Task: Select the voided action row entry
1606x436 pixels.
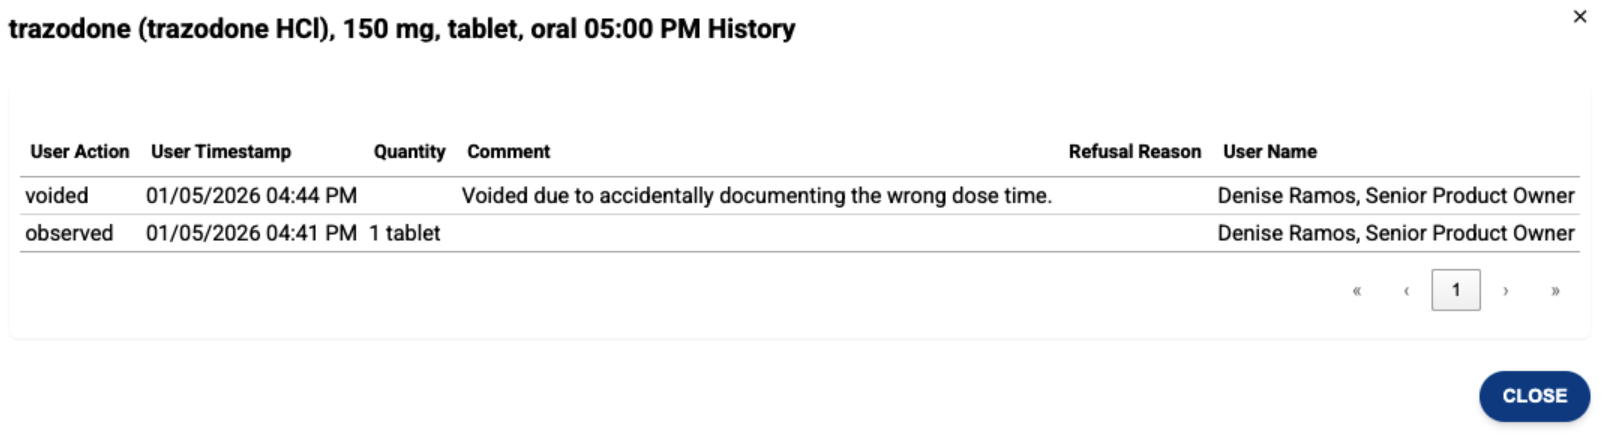Action: coord(57,196)
